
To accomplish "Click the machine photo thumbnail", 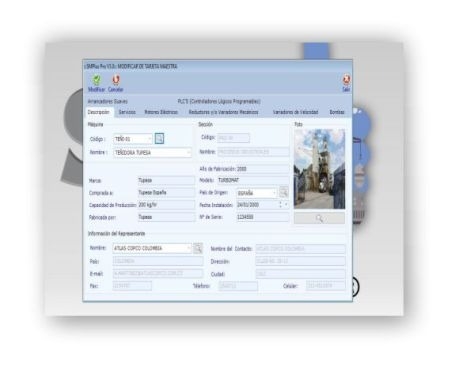I will pos(319,169).
